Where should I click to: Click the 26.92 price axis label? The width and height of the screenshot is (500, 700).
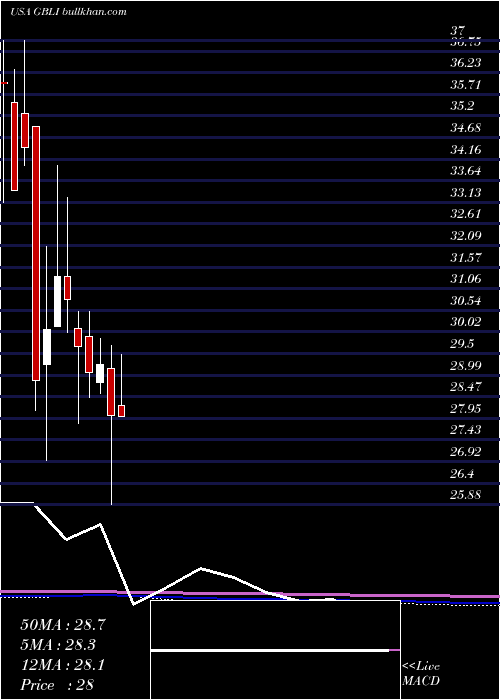(466, 451)
